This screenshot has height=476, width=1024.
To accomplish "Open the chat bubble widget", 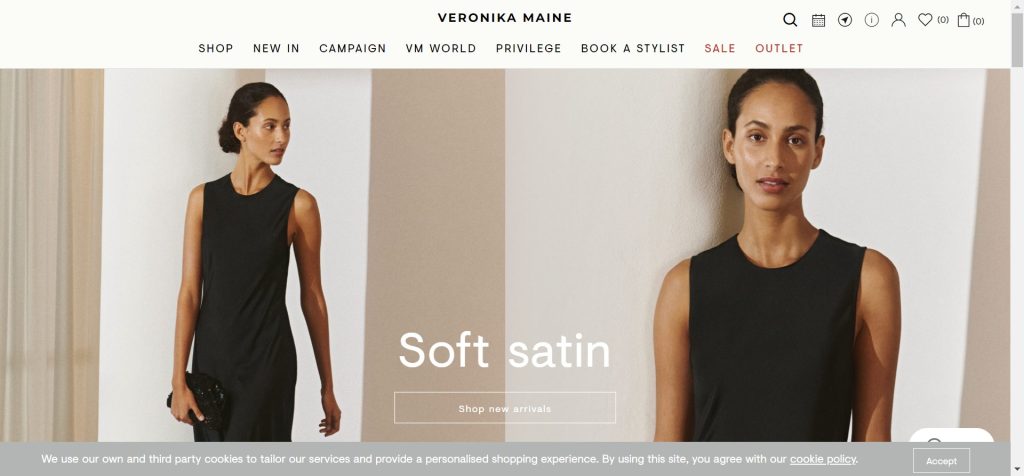I will tap(951, 436).
